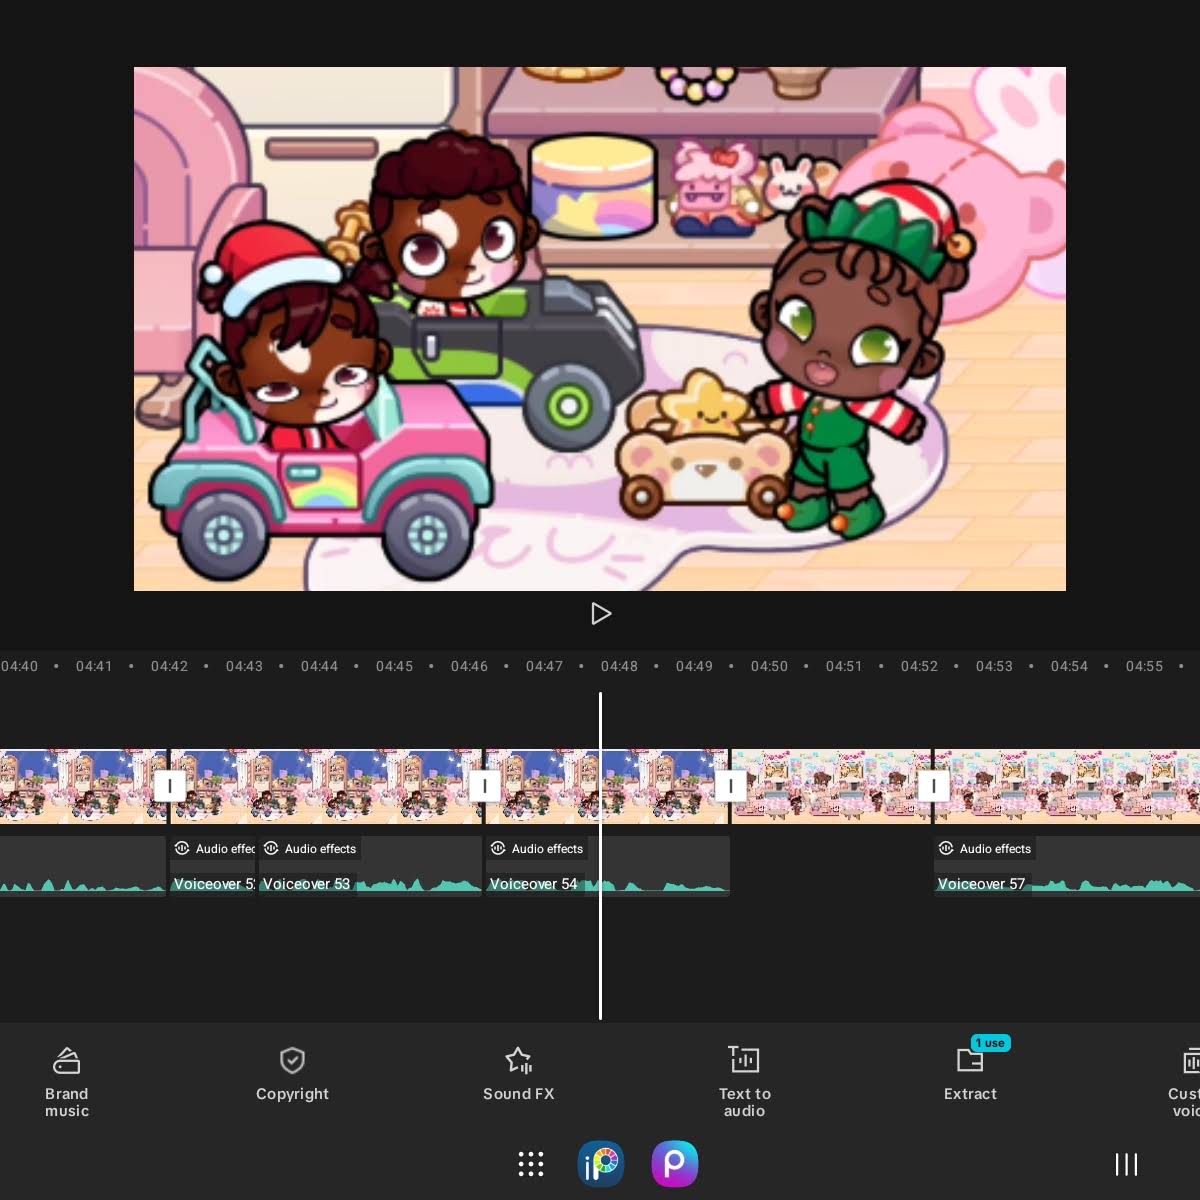Screen dimensions: 1200x1200
Task: Launch the ibis Paint app from the taskbar
Action: click(601, 1164)
